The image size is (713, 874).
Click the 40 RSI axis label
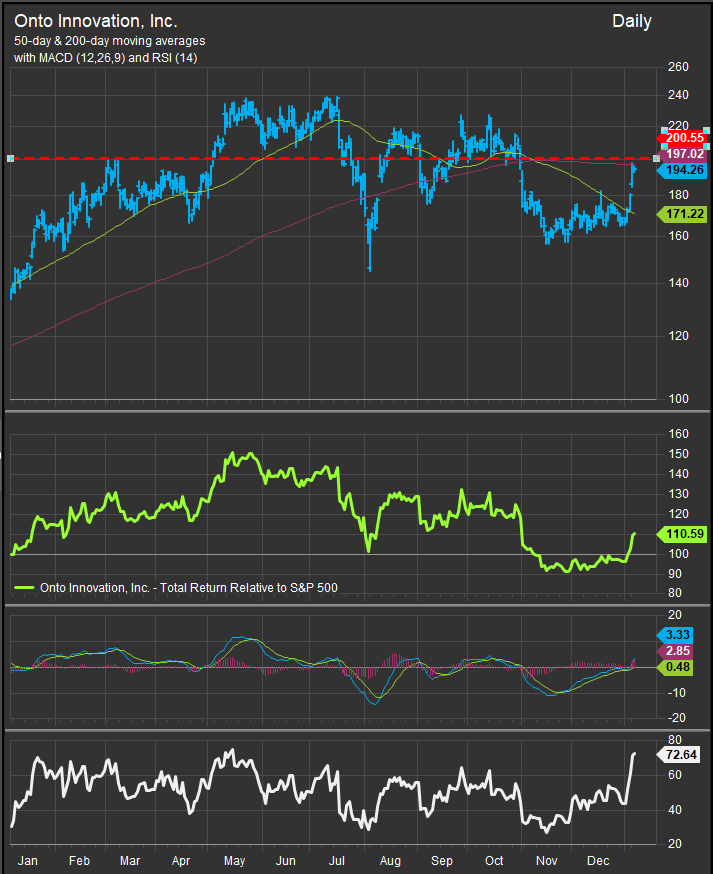(x=675, y=809)
